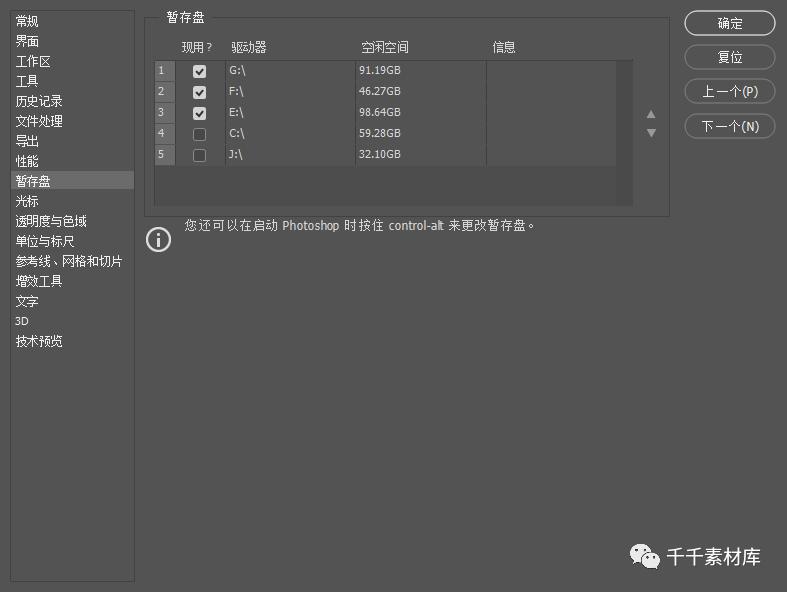
Task: Click the 98.64GB free space value
Action: pos(380,112)
